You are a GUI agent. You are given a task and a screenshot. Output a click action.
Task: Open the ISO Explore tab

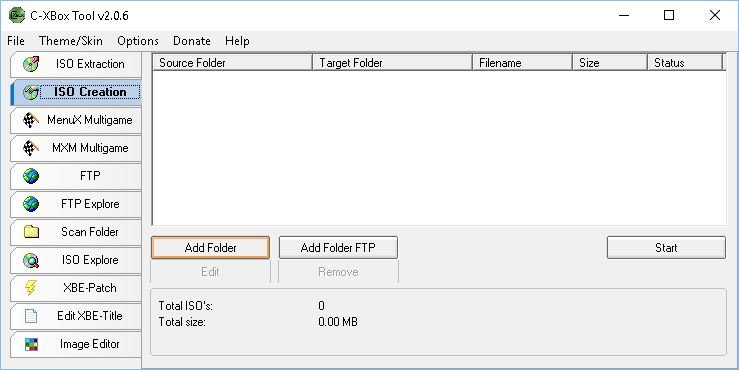point(76,260)
